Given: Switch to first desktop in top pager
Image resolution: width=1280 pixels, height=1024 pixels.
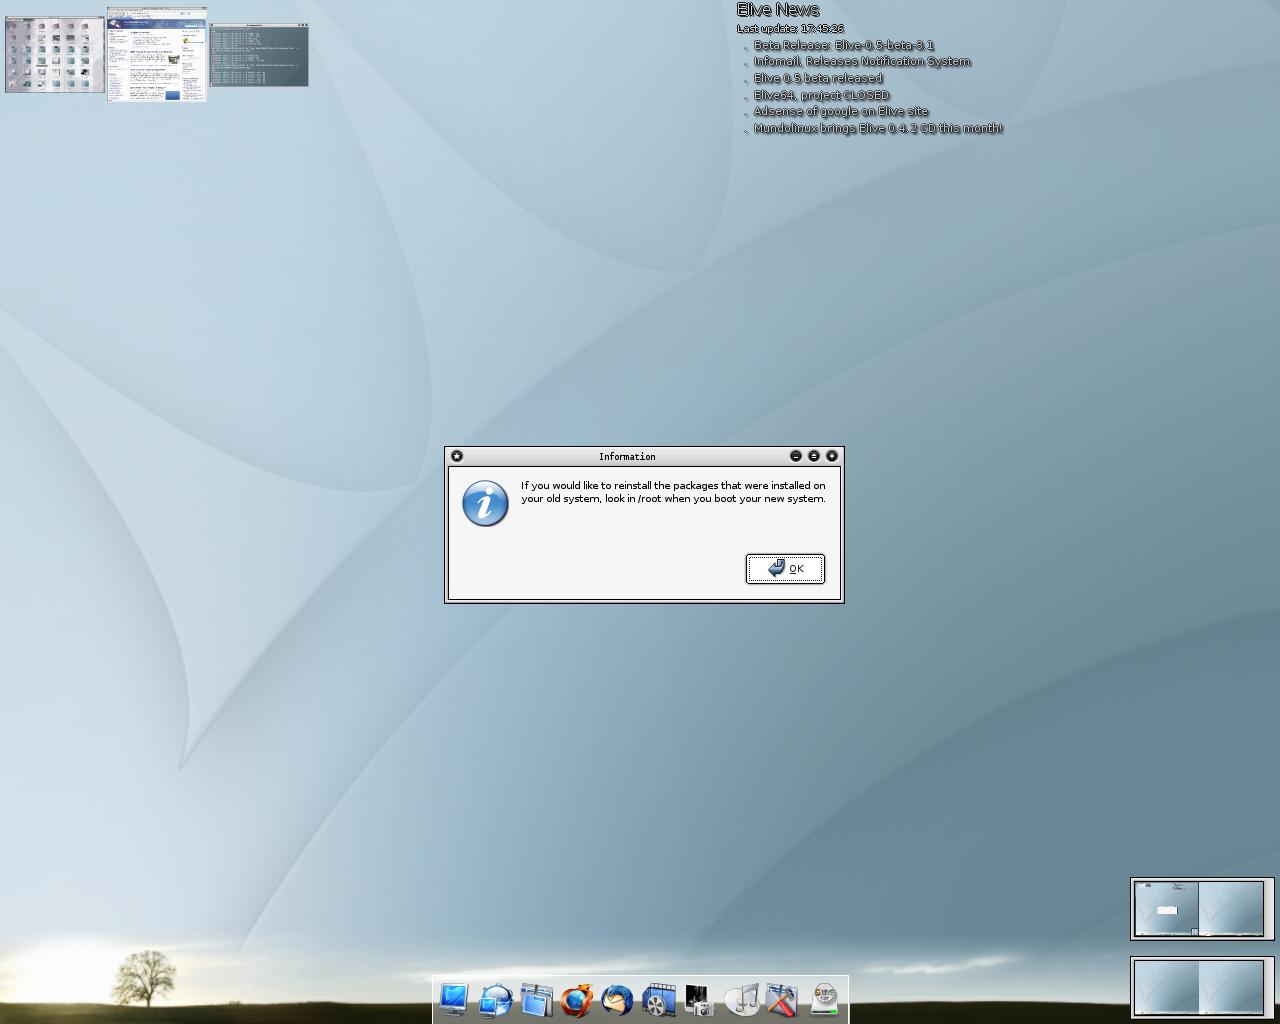Looking at the screenshot, I should [x=1166, y=908].
